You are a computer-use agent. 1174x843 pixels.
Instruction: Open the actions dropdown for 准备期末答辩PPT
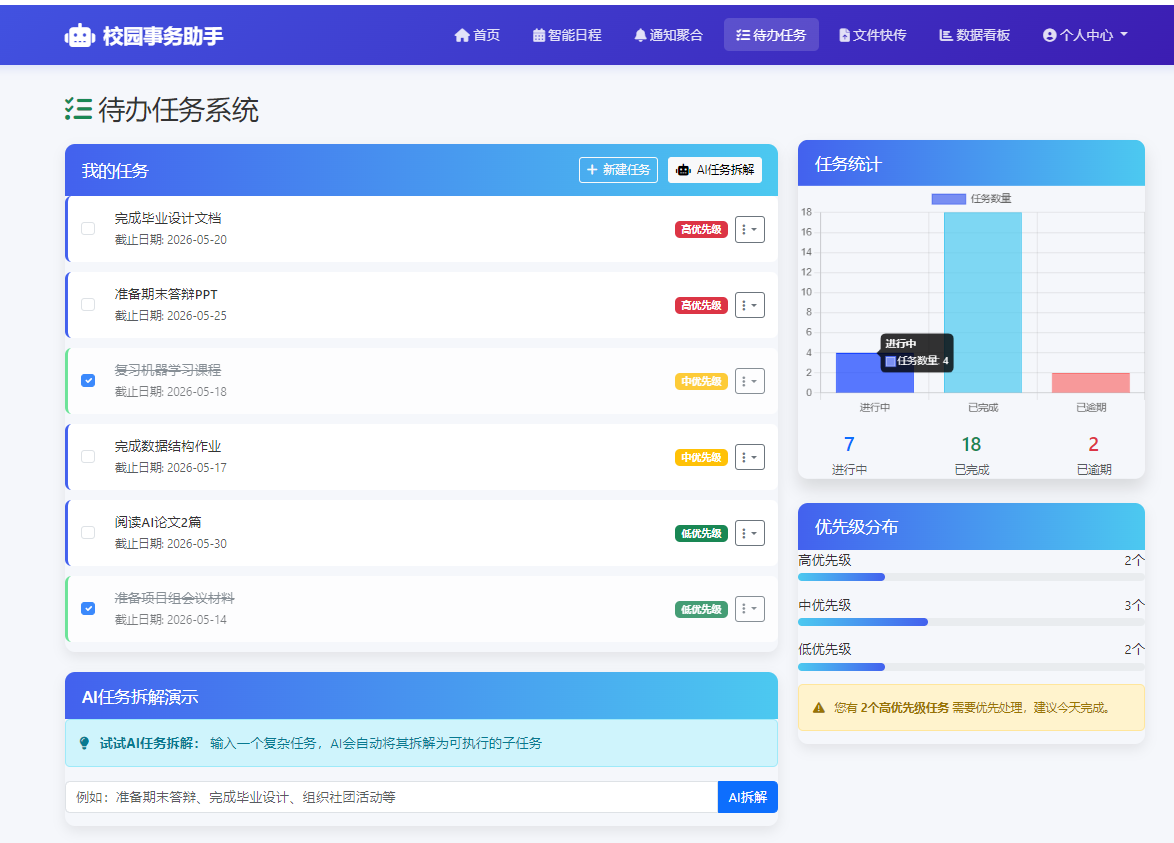coord(750,305)
